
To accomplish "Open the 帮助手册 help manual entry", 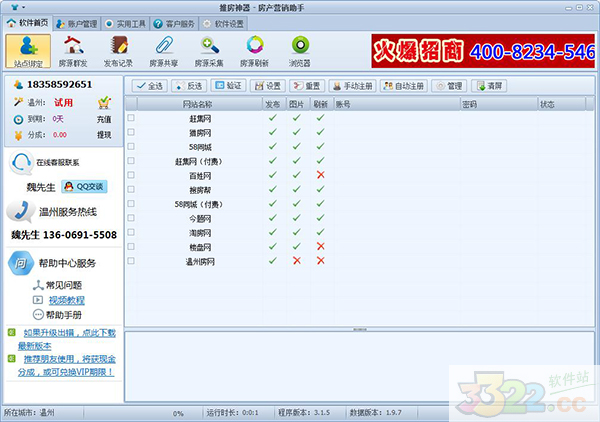I will [x=57, y=315].
